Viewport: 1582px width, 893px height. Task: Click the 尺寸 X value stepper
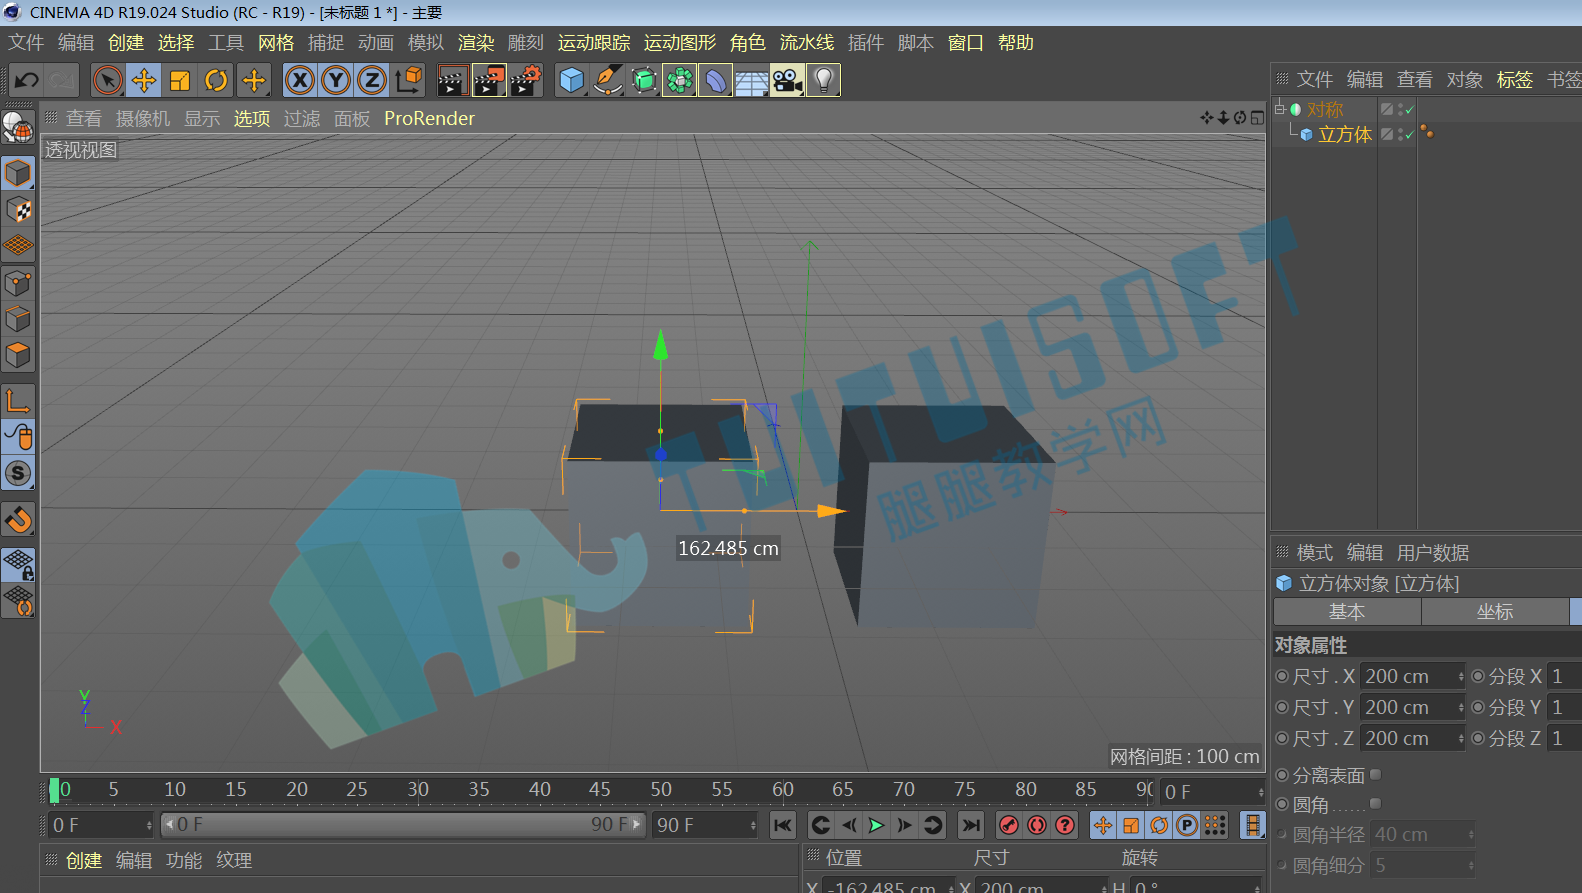(1460, 677)
